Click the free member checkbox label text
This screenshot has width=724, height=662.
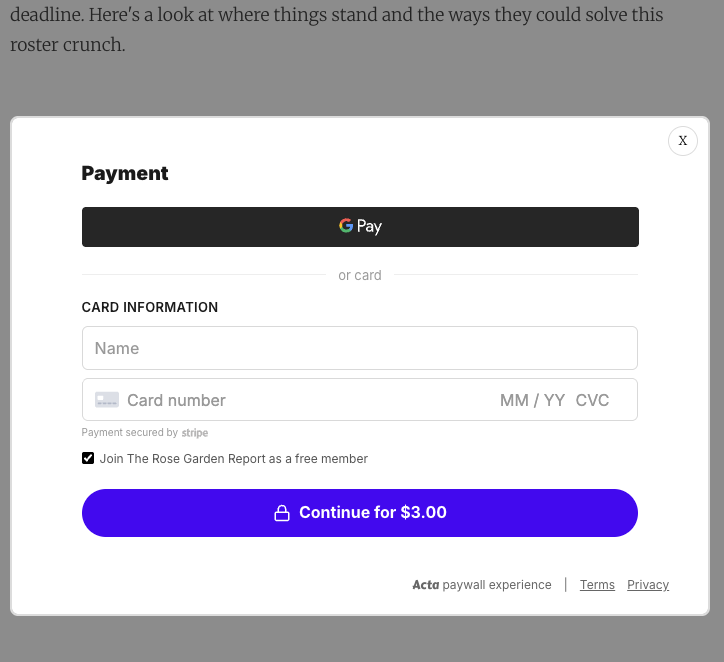234,458
